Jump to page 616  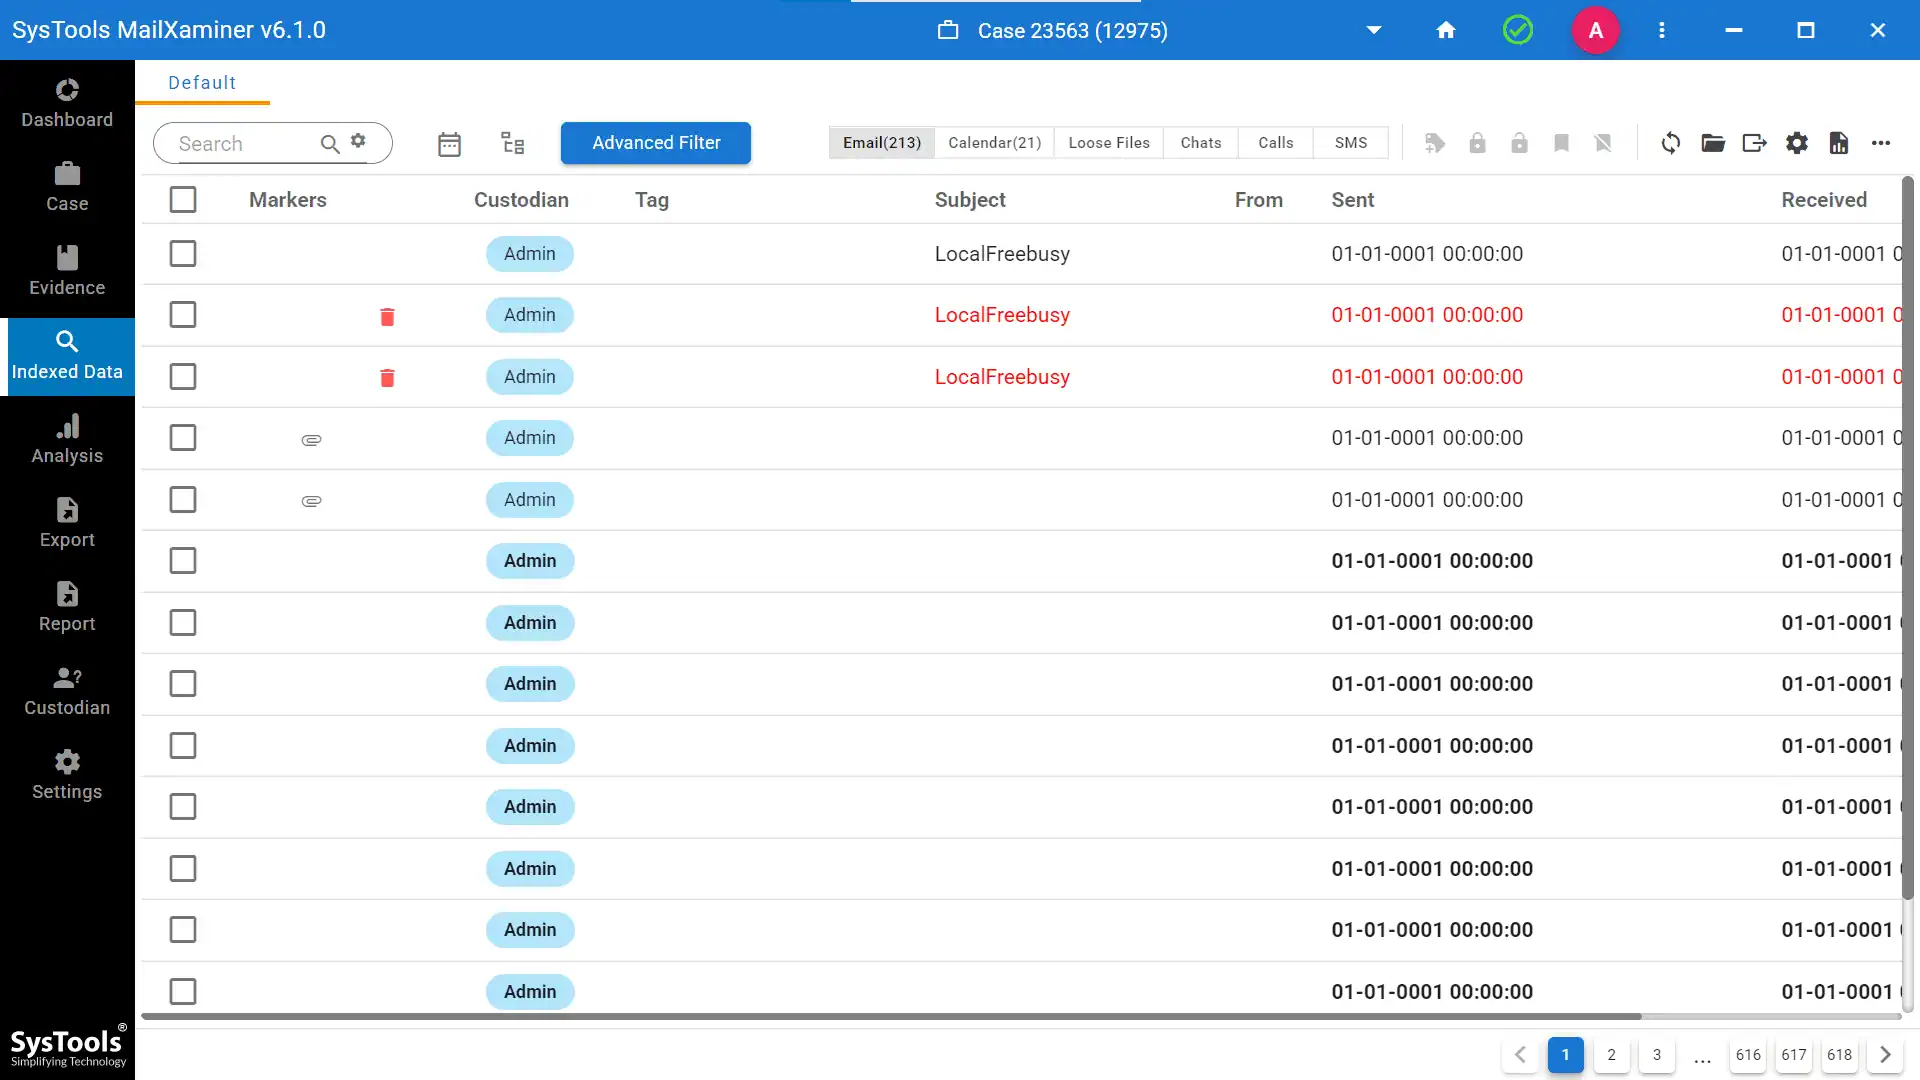[1748, 1055]
